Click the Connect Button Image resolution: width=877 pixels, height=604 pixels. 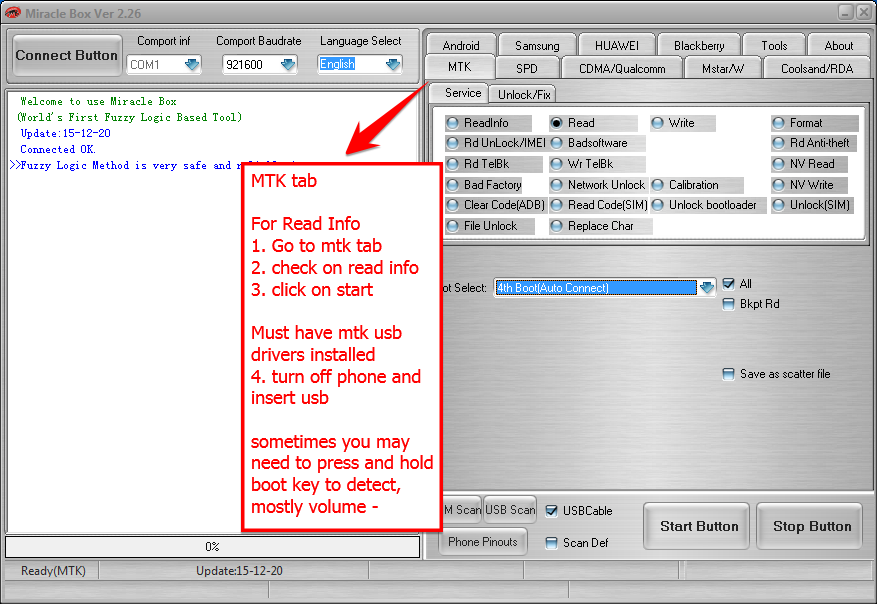[x=66, y=55]
